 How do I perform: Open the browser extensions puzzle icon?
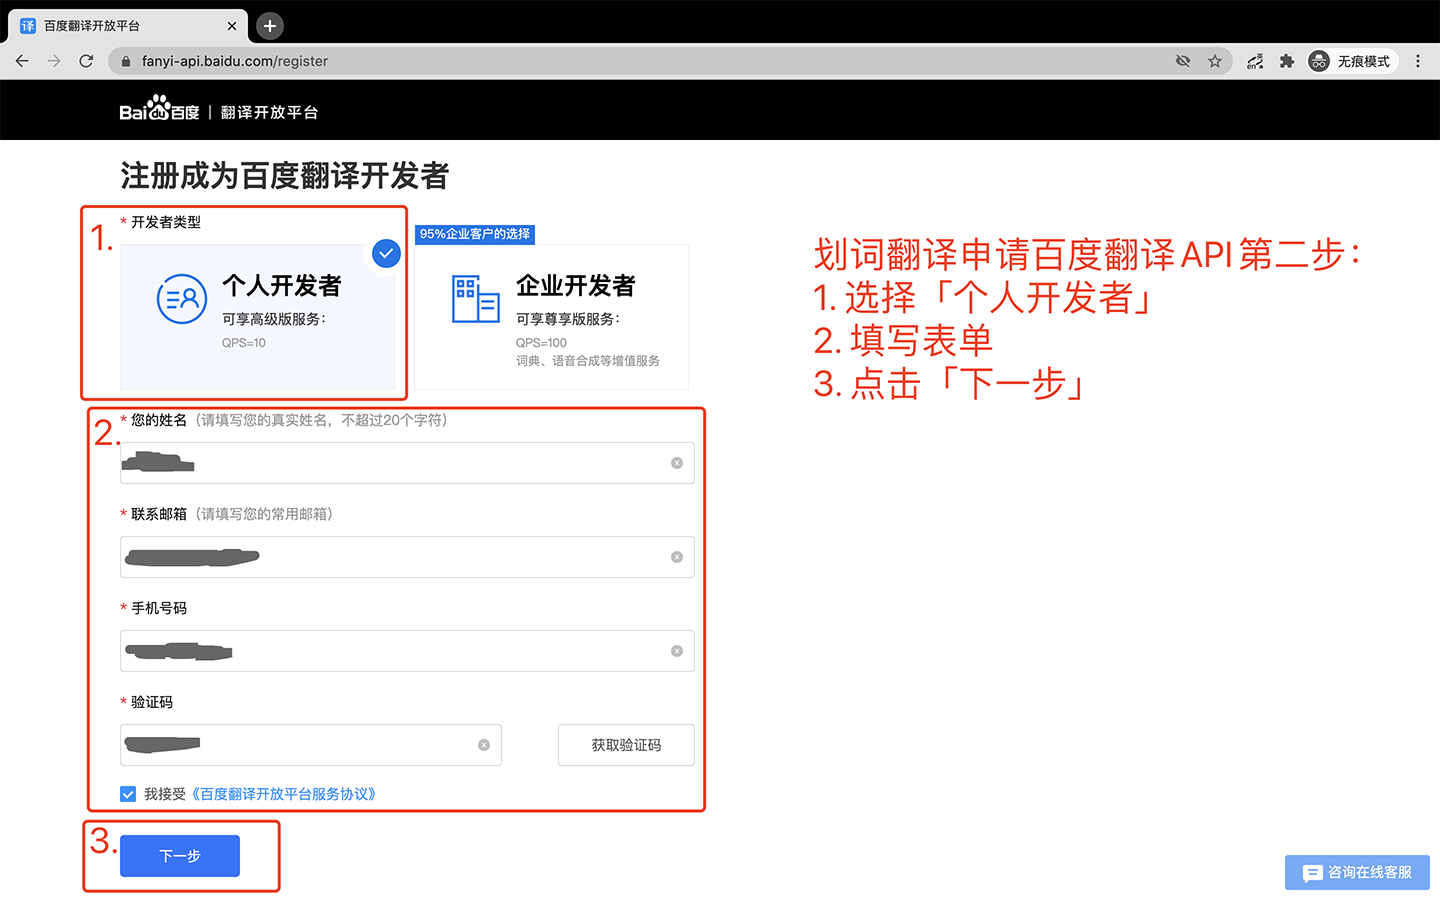click(1287, 61)
